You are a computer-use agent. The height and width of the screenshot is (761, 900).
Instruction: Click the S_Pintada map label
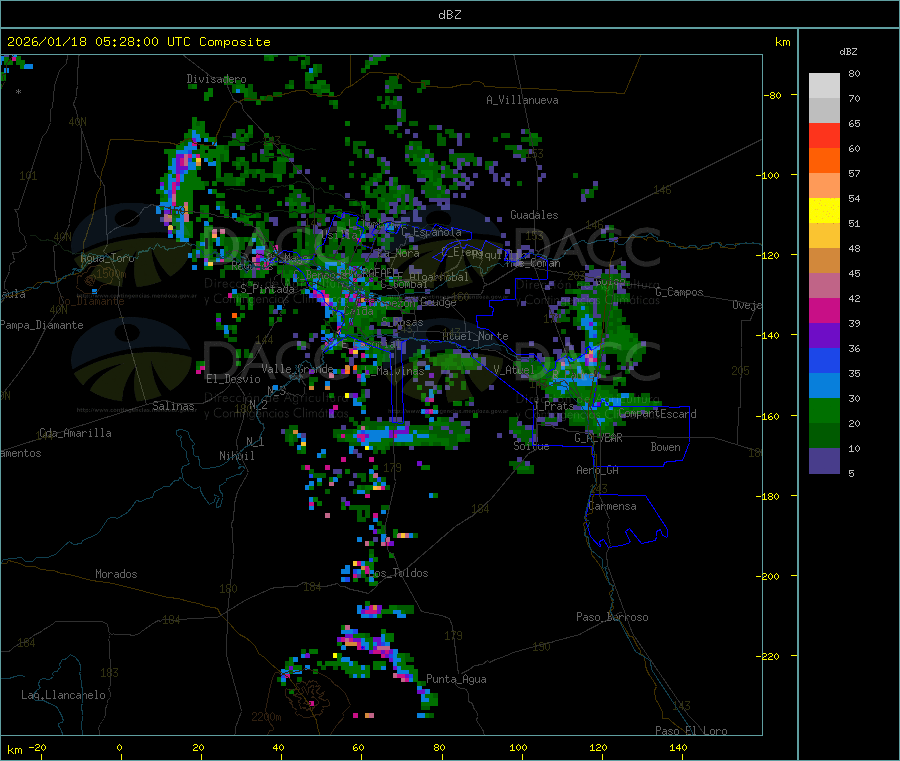(267, 289)
